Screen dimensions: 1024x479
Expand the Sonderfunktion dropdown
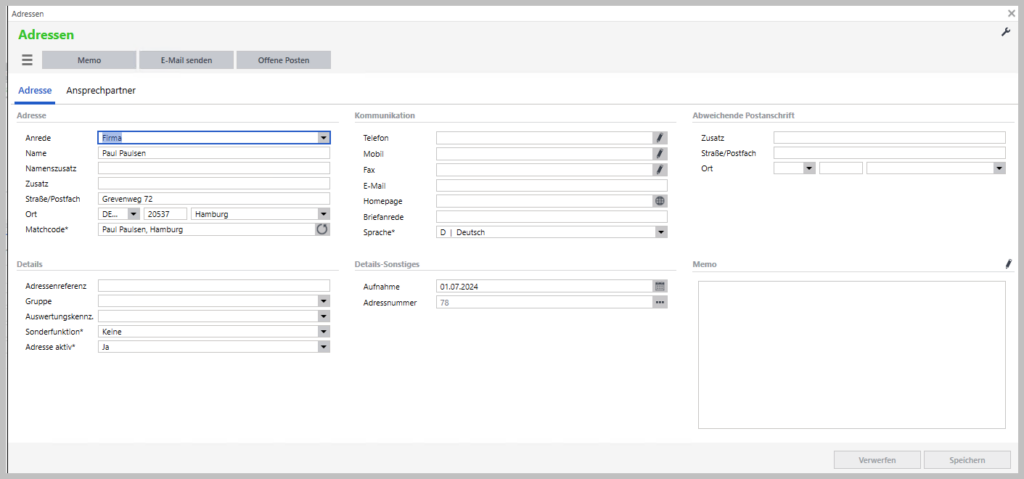323,331
